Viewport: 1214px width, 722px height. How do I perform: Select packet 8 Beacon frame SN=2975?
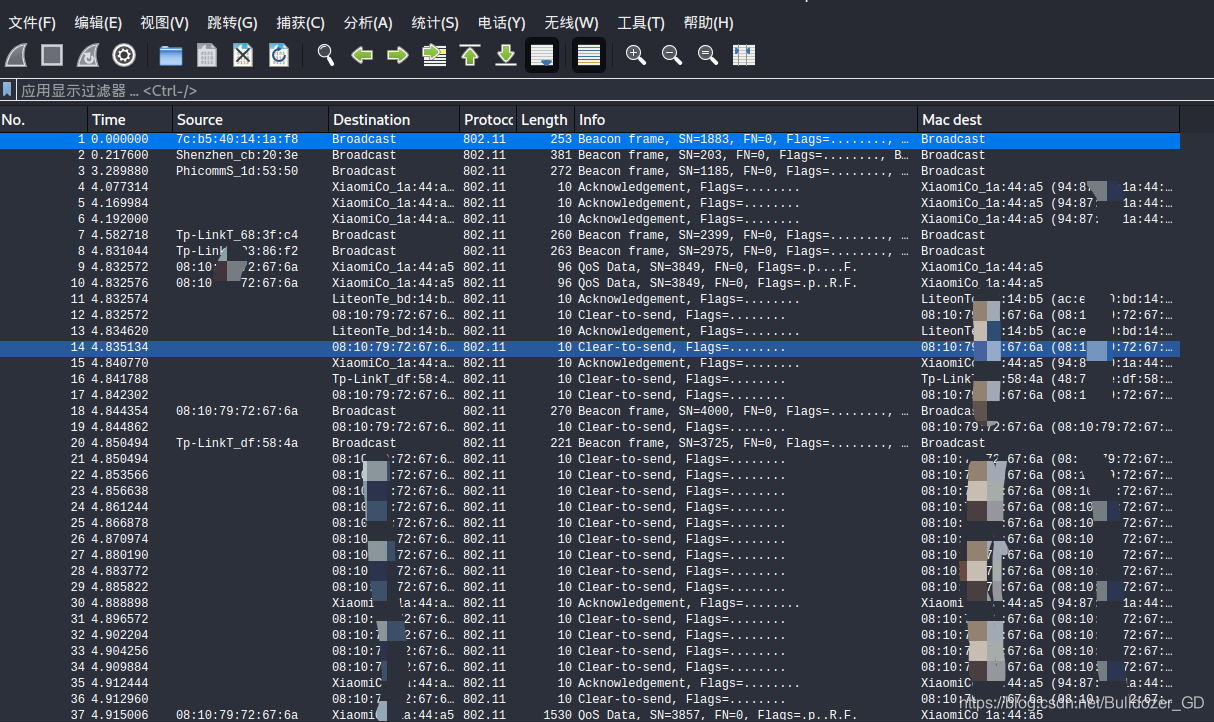click(x=590, y=251)
